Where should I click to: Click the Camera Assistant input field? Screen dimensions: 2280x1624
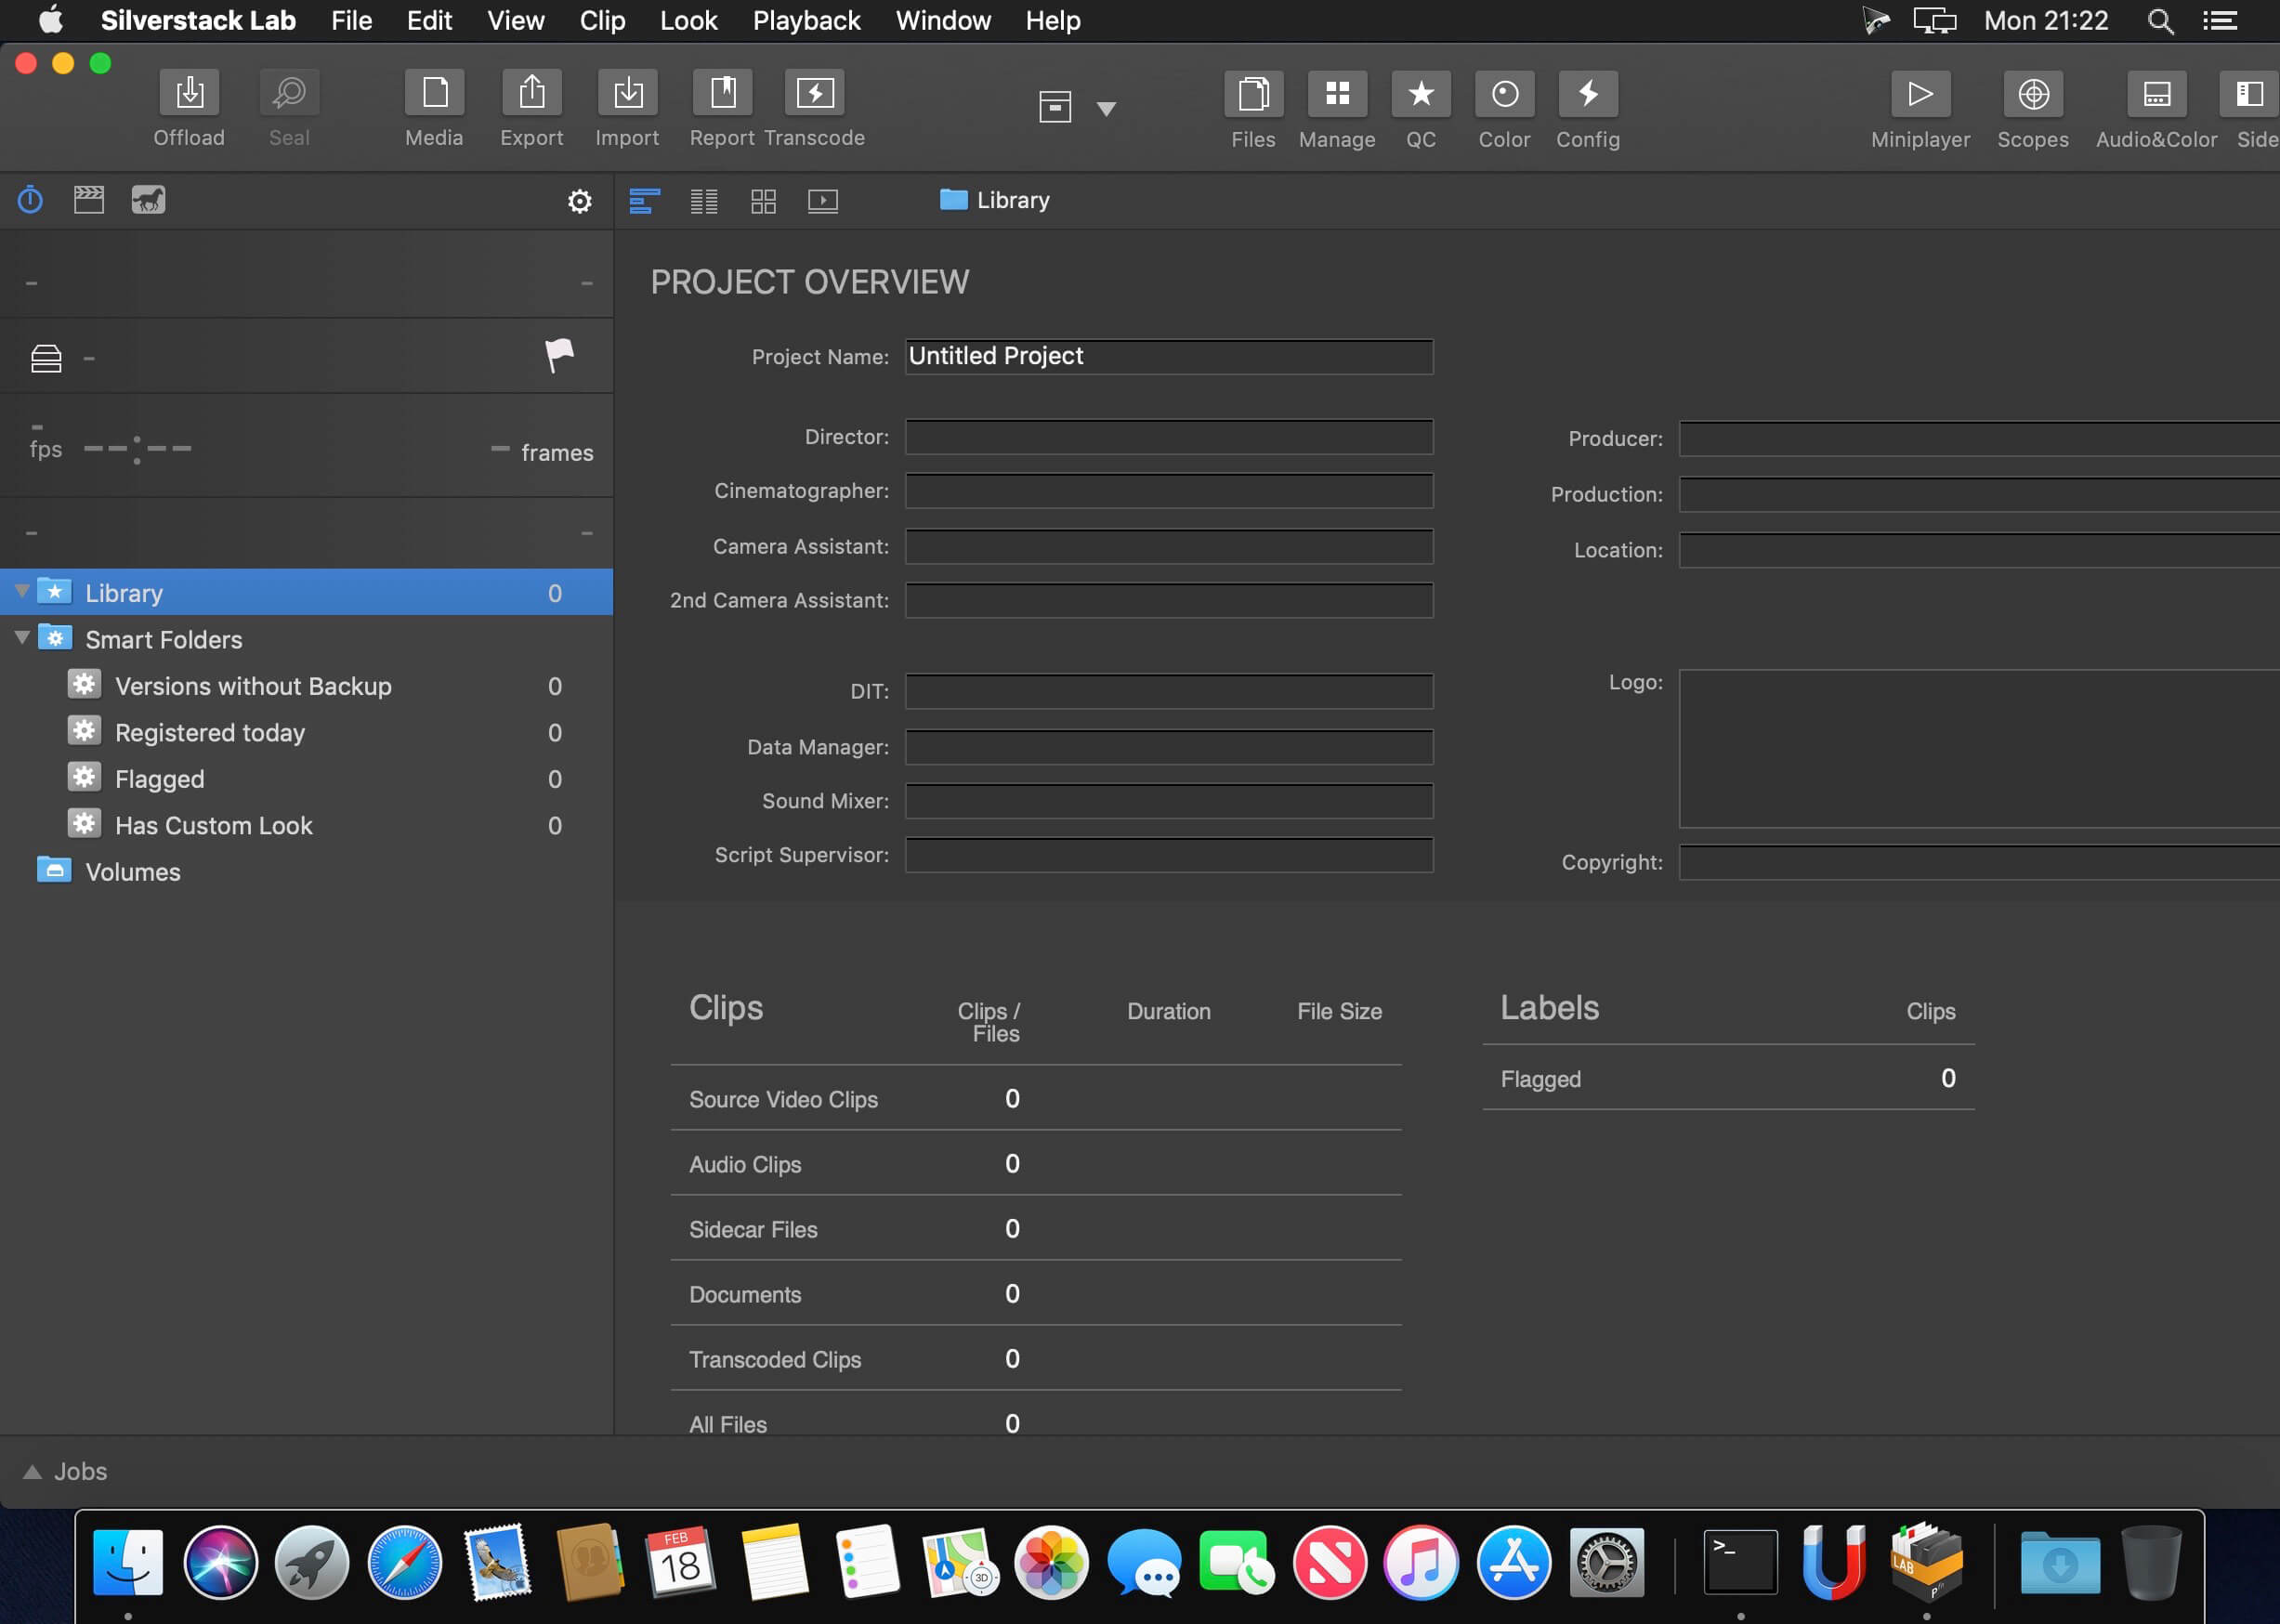pos(1169,546)
